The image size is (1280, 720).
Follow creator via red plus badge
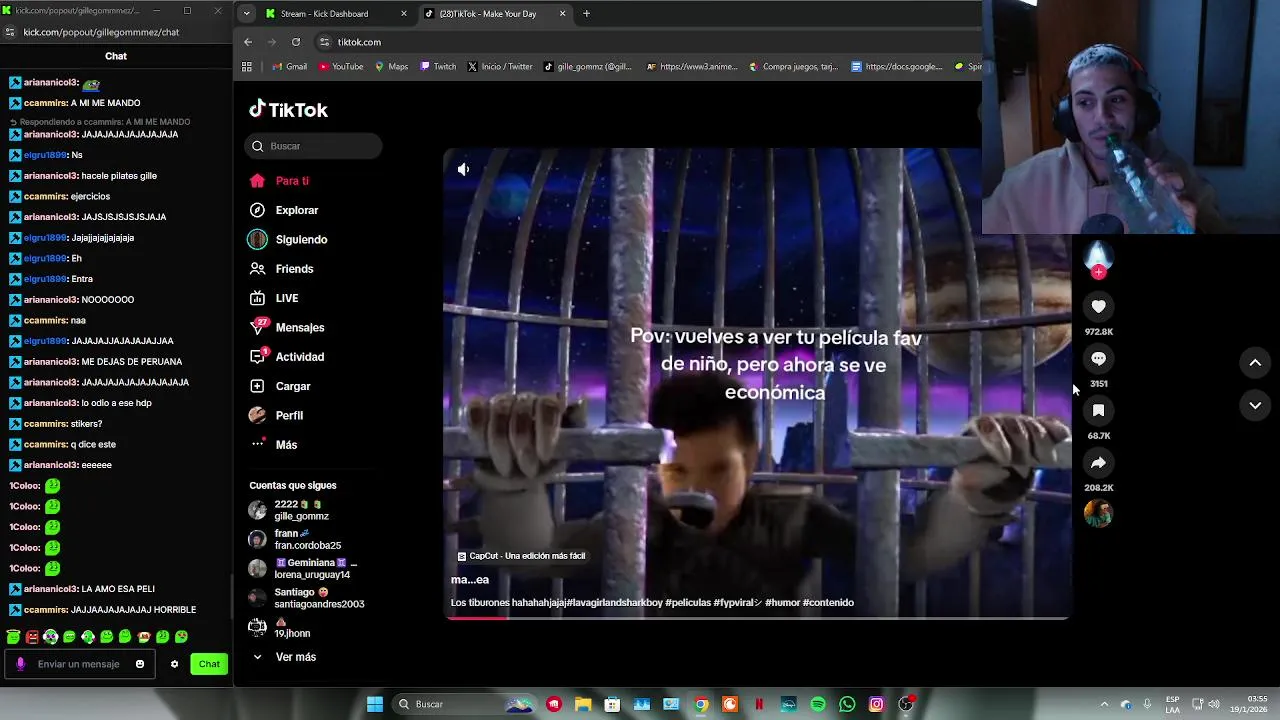pyautogui.click(x=1098, y=272)
